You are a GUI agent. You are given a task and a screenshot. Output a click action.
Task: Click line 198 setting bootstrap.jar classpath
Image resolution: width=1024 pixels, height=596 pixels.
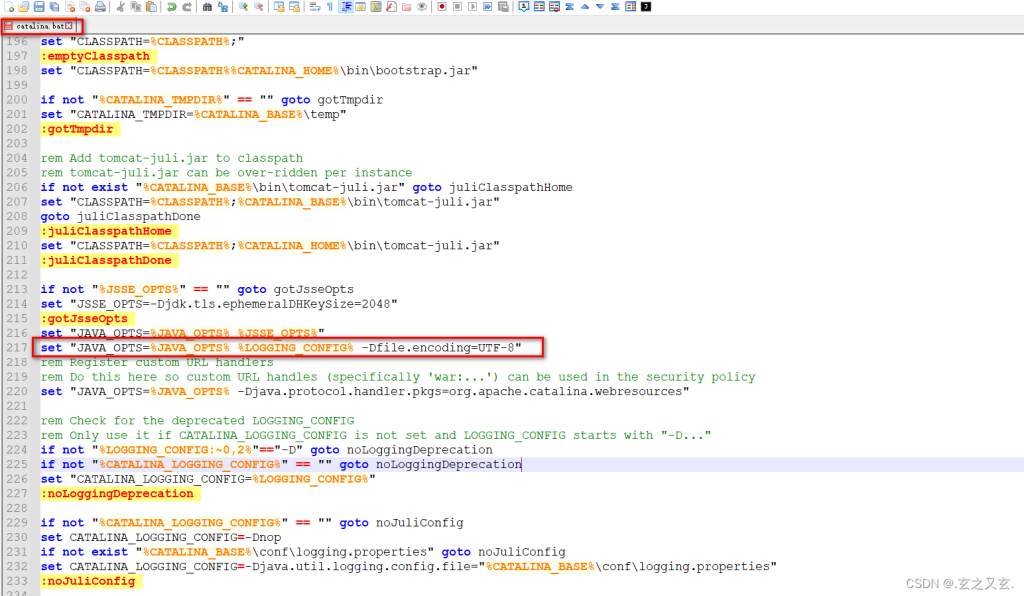click(259, 71)
